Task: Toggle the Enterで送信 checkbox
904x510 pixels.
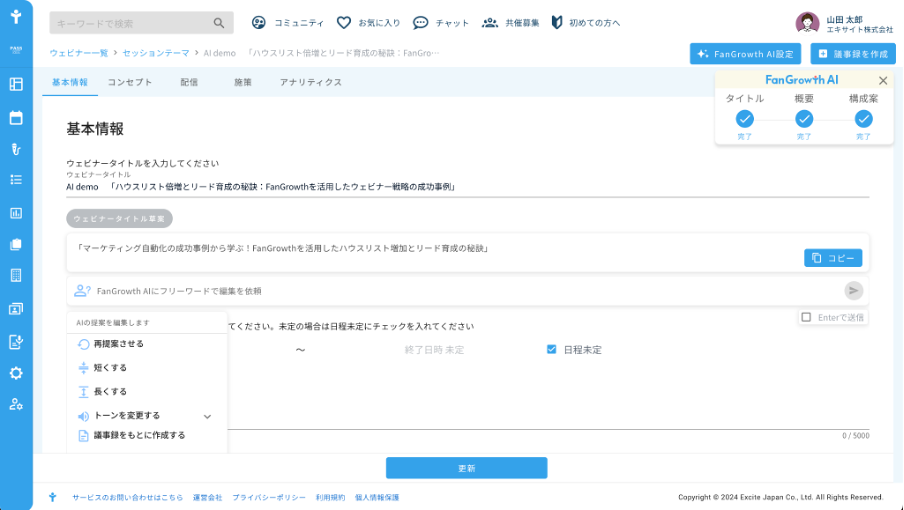Action: tap(807, 318)
